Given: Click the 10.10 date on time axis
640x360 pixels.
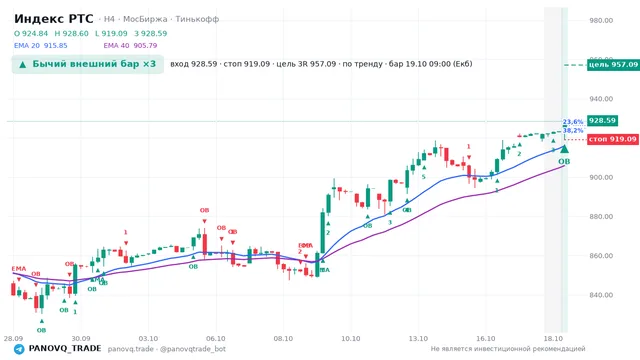Looking at the screenshot, I should 351,339.
